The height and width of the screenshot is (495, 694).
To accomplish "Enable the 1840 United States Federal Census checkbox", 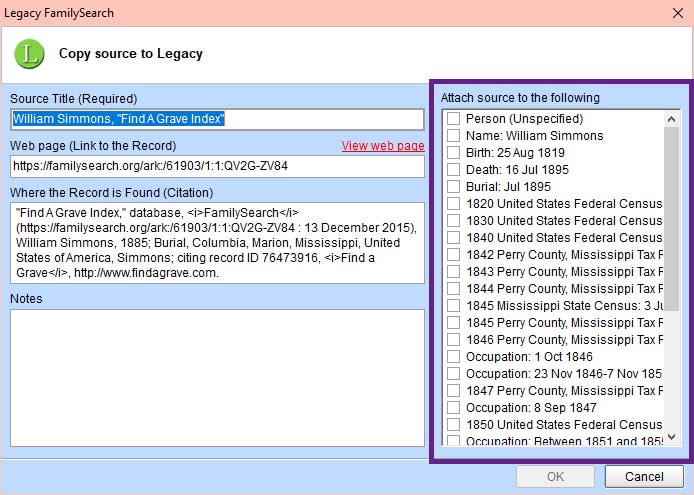I will tap(453, 238).
